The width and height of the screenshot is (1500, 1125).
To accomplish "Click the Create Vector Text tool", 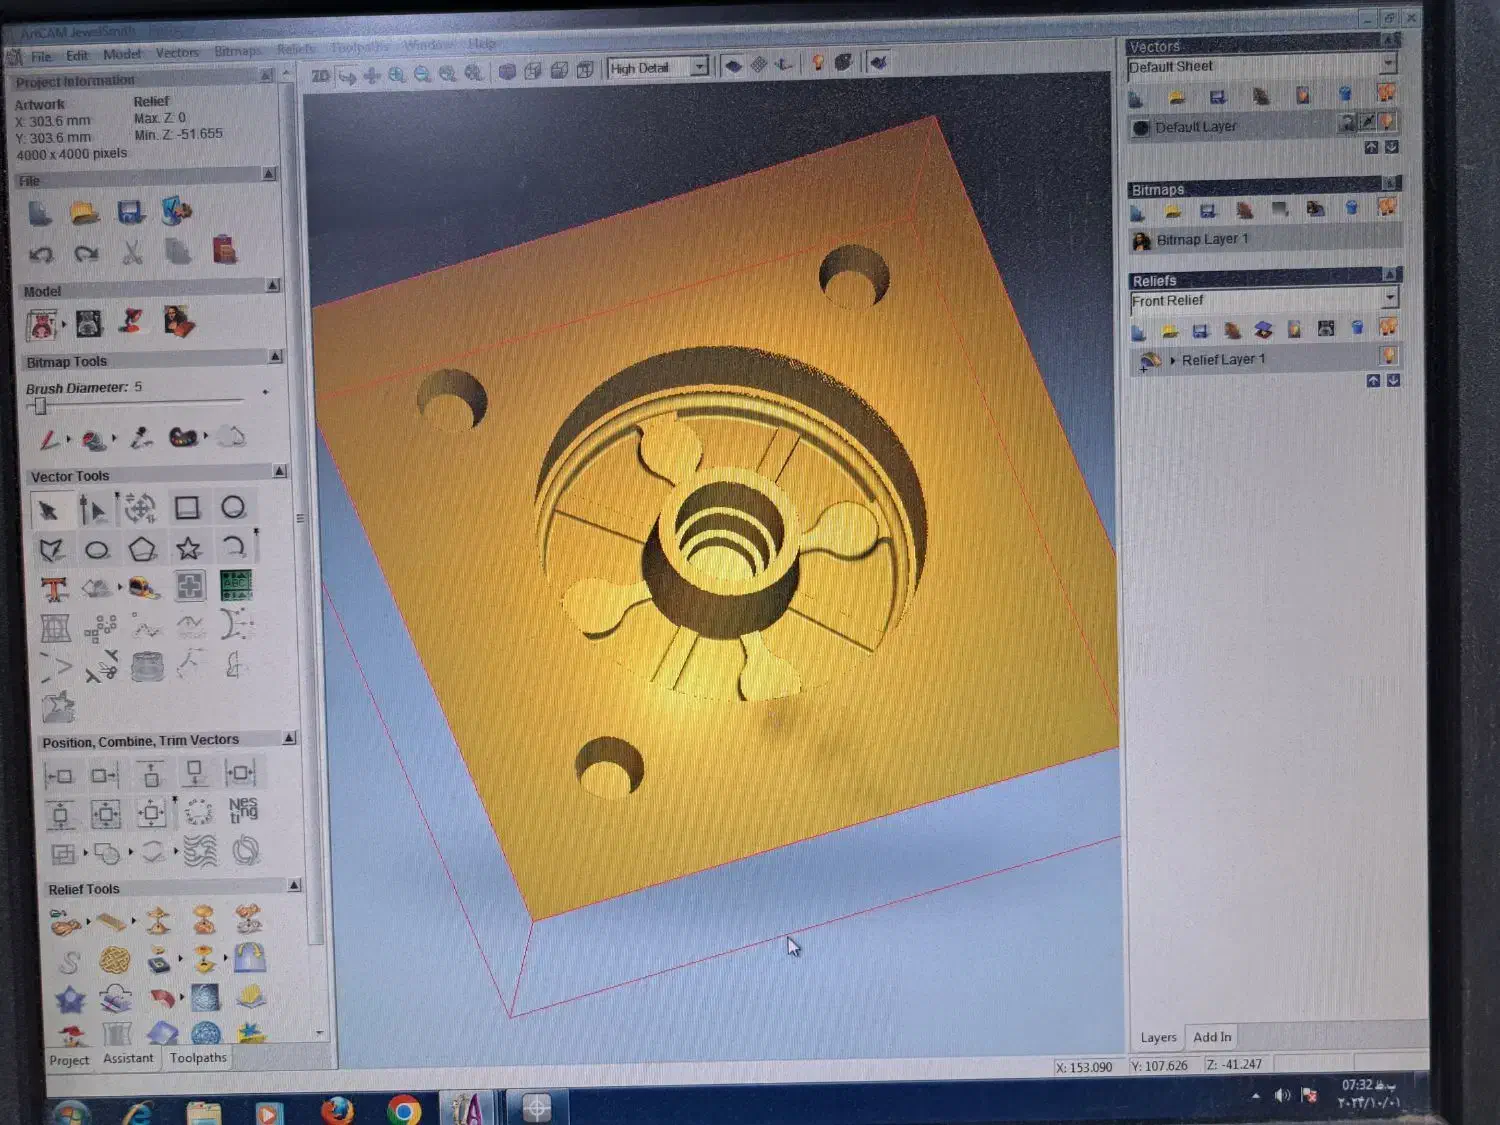I will (x=55, y=588).
